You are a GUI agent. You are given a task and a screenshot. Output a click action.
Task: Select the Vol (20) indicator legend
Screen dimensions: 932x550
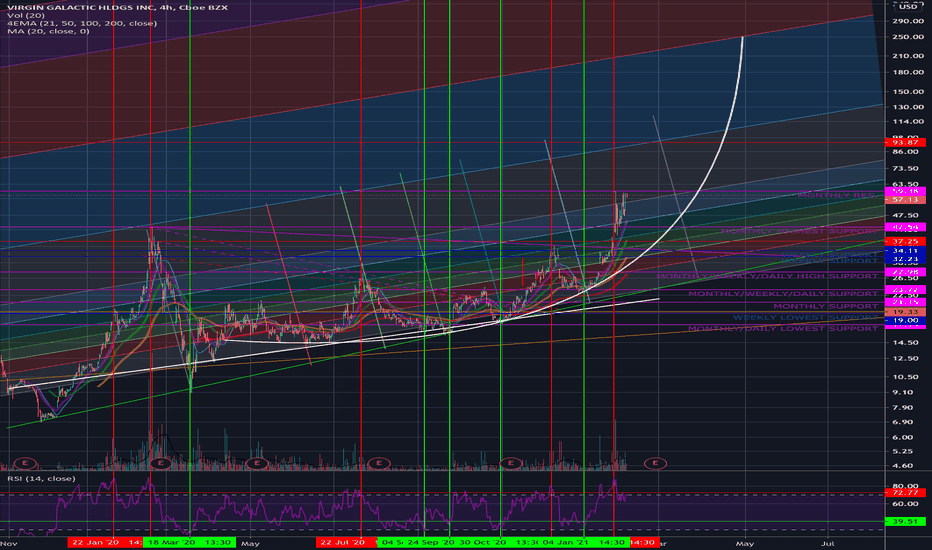26,15
